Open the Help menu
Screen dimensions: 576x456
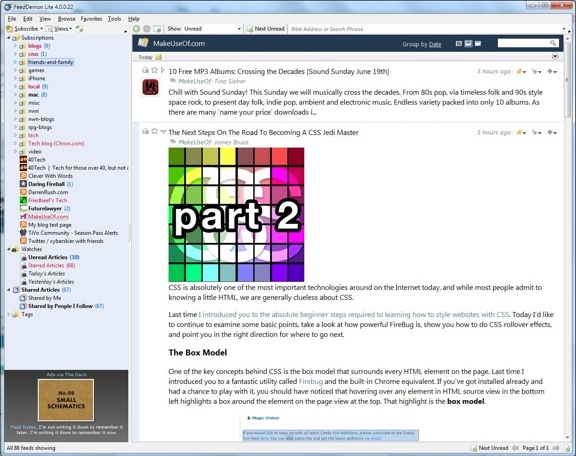(x=134, y=19)
